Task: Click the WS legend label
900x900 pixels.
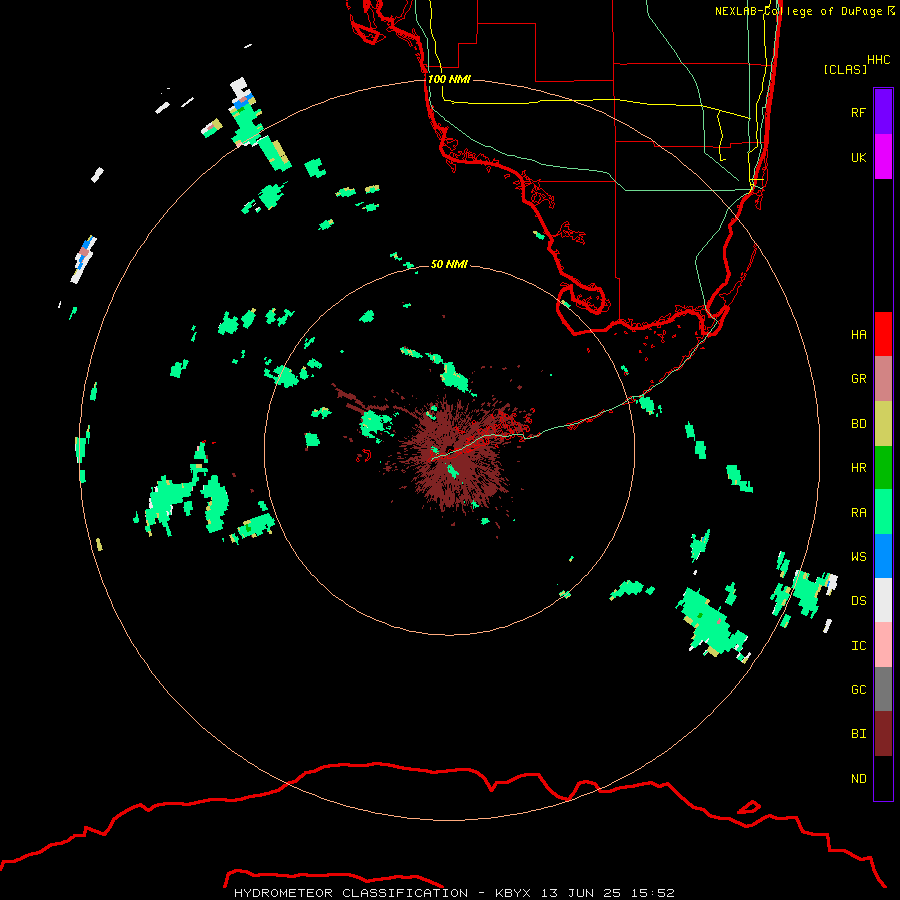Action: click(x=858, y=556)
